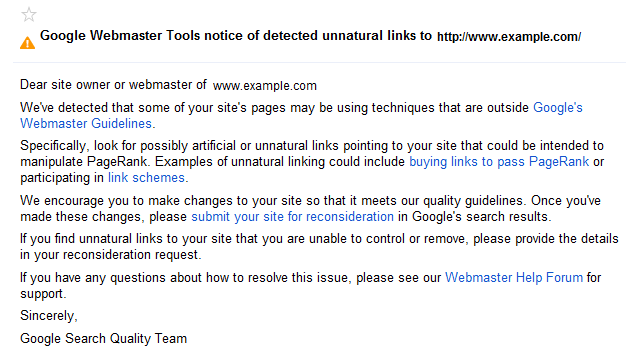
Task: Click the We encourage you paragraph text
Action: [310, 209]
